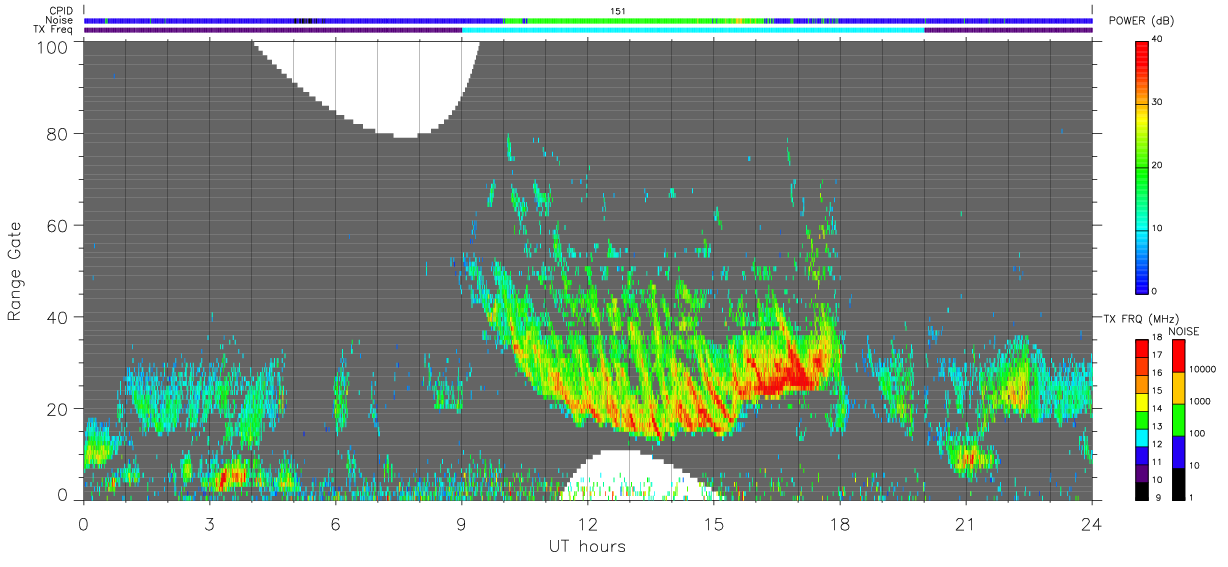
Task: Click the NOISE legend title
Action: pyautogui.click(x=1184, y=331)
